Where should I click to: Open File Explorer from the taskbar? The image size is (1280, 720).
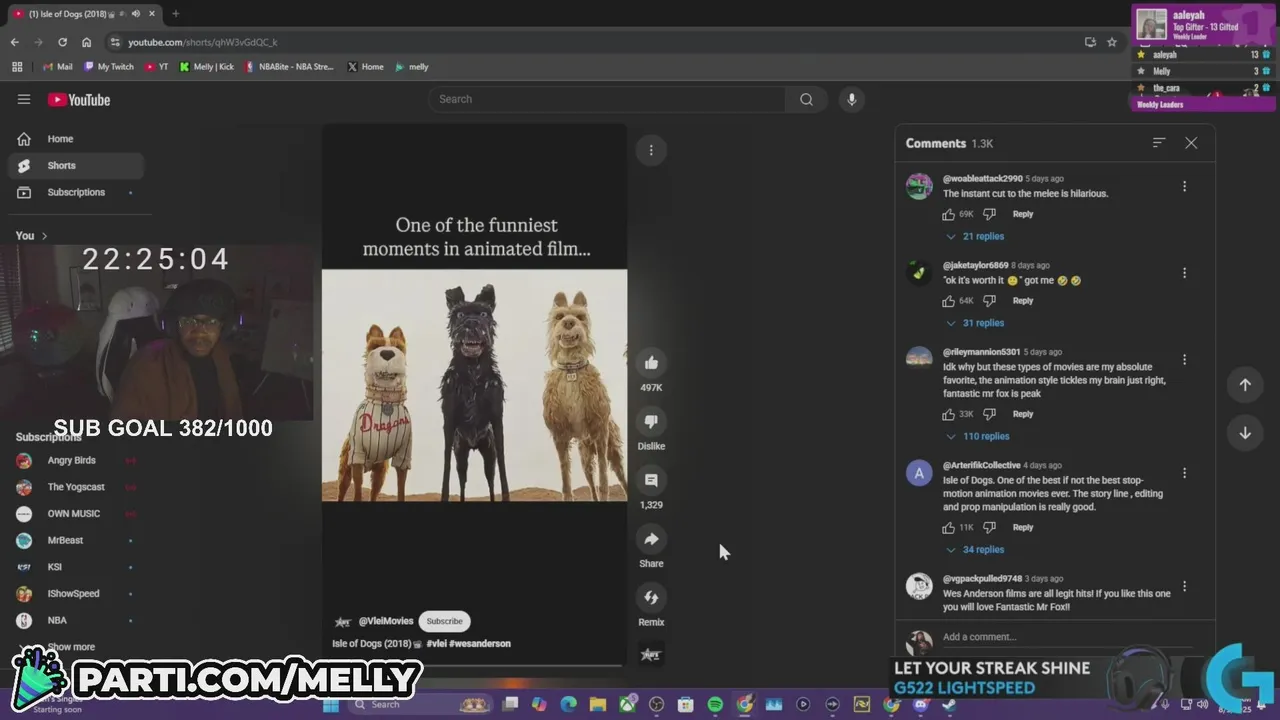coord(598,704)
